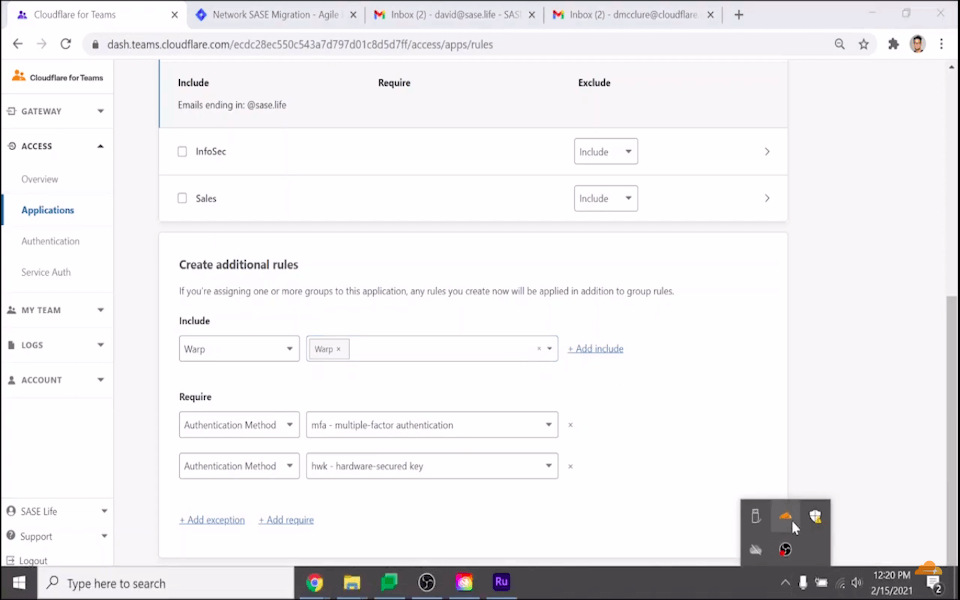Click Logout in the sidebar
Viewport: 960px width, 600px height.
click(x=33, y=560)
